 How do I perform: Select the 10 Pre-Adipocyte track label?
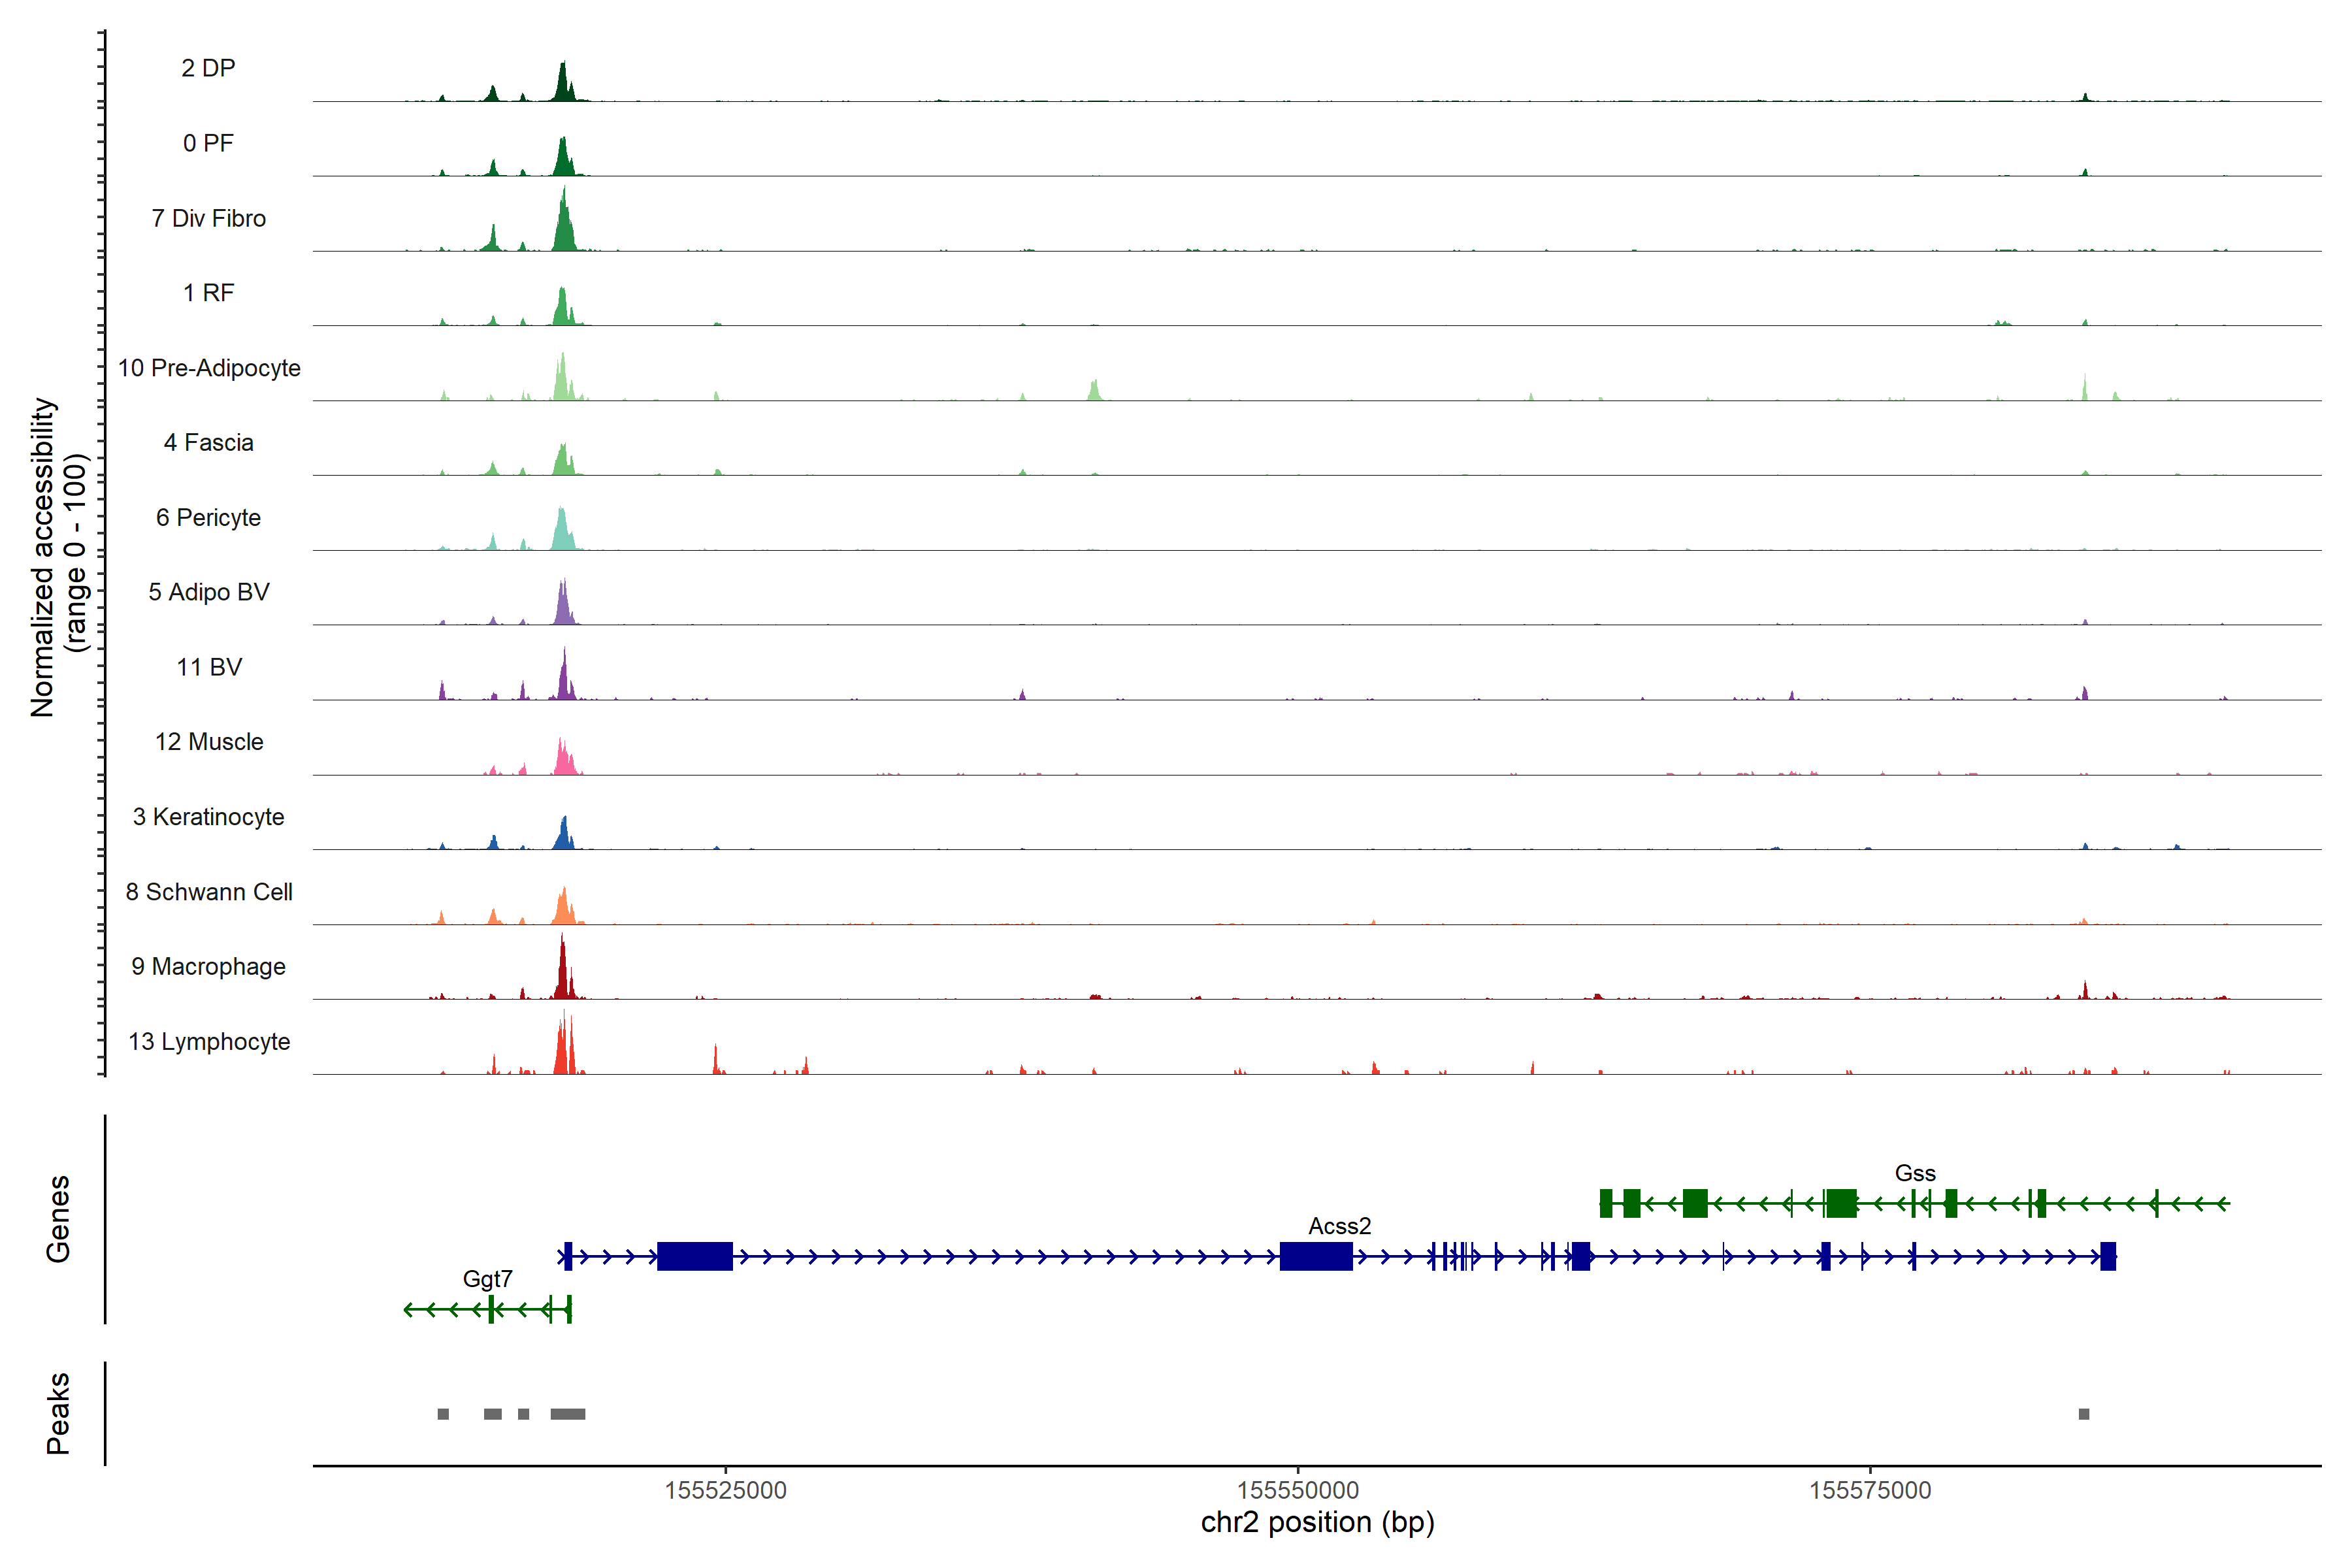tap(209, 368)
